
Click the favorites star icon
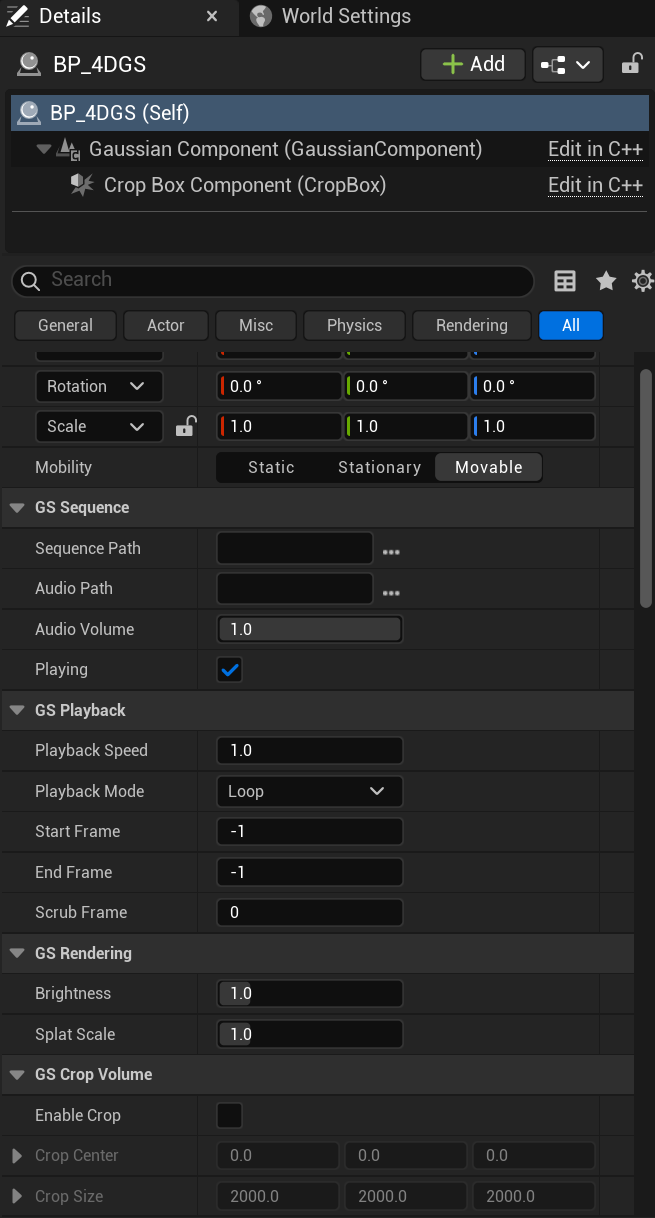(605, 281)
